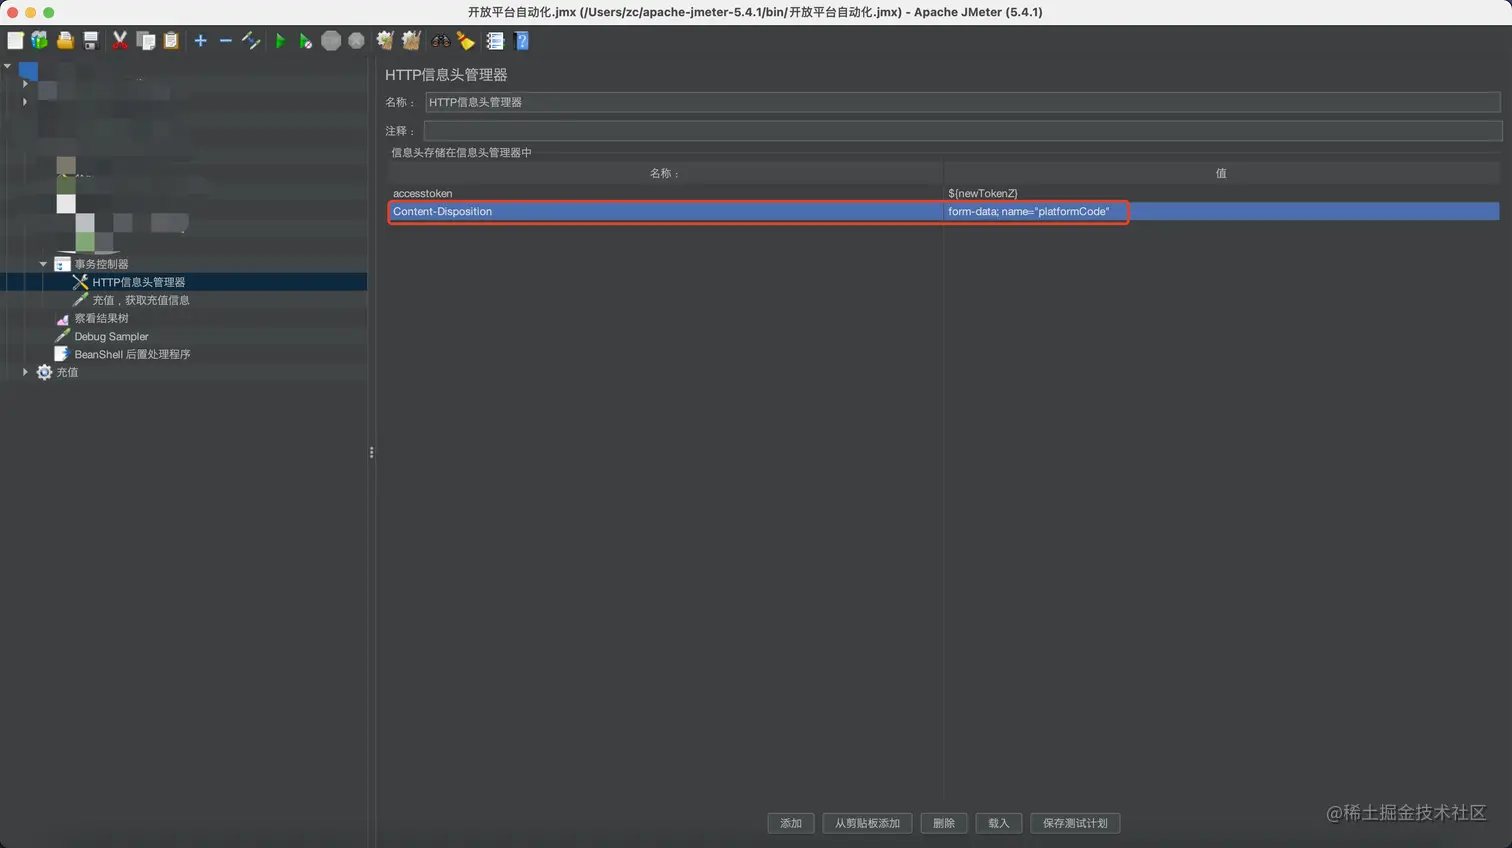Click the Toggle enable/disable toolbar icon
1512x848 pixels.
tap(251, 41)
